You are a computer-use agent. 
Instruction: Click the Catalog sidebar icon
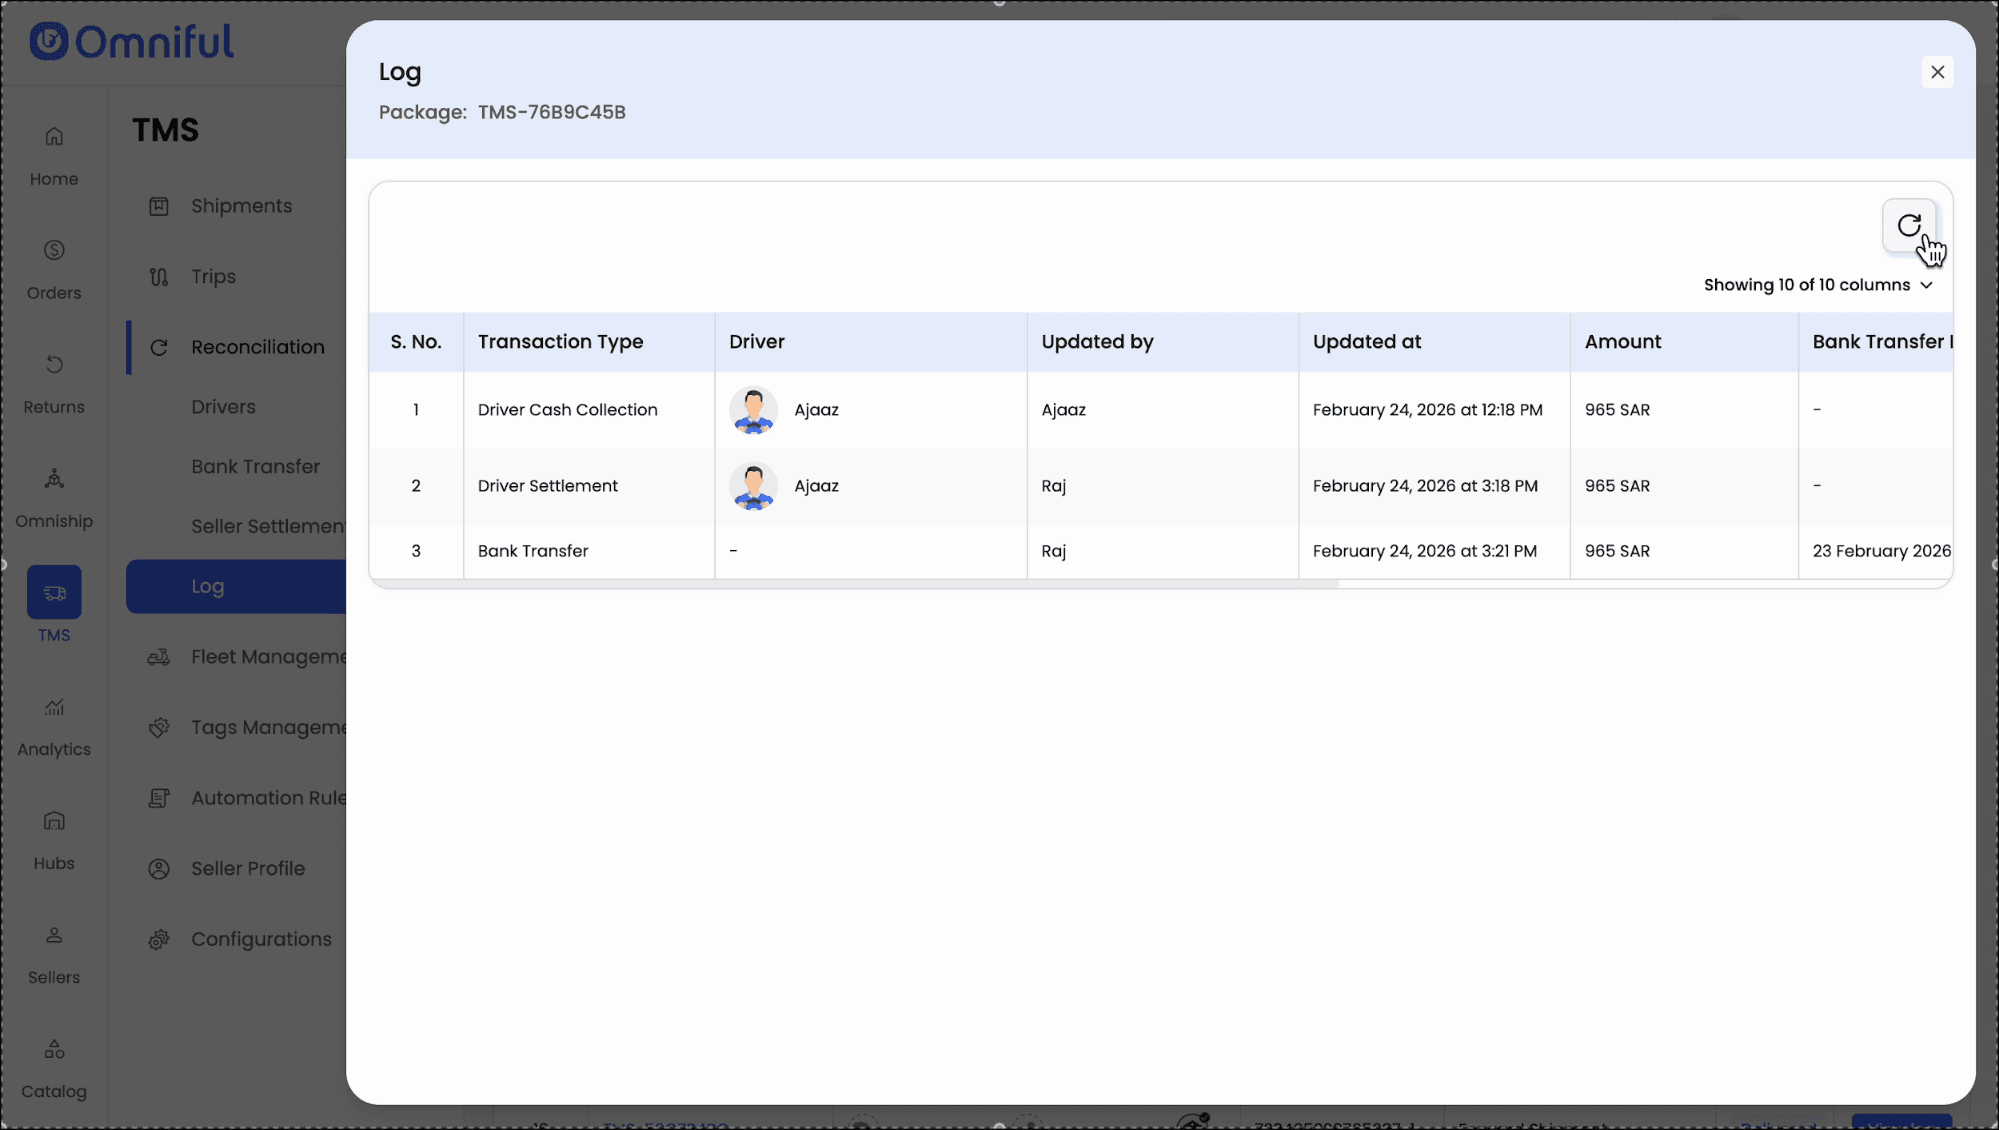click(54, 1050)
